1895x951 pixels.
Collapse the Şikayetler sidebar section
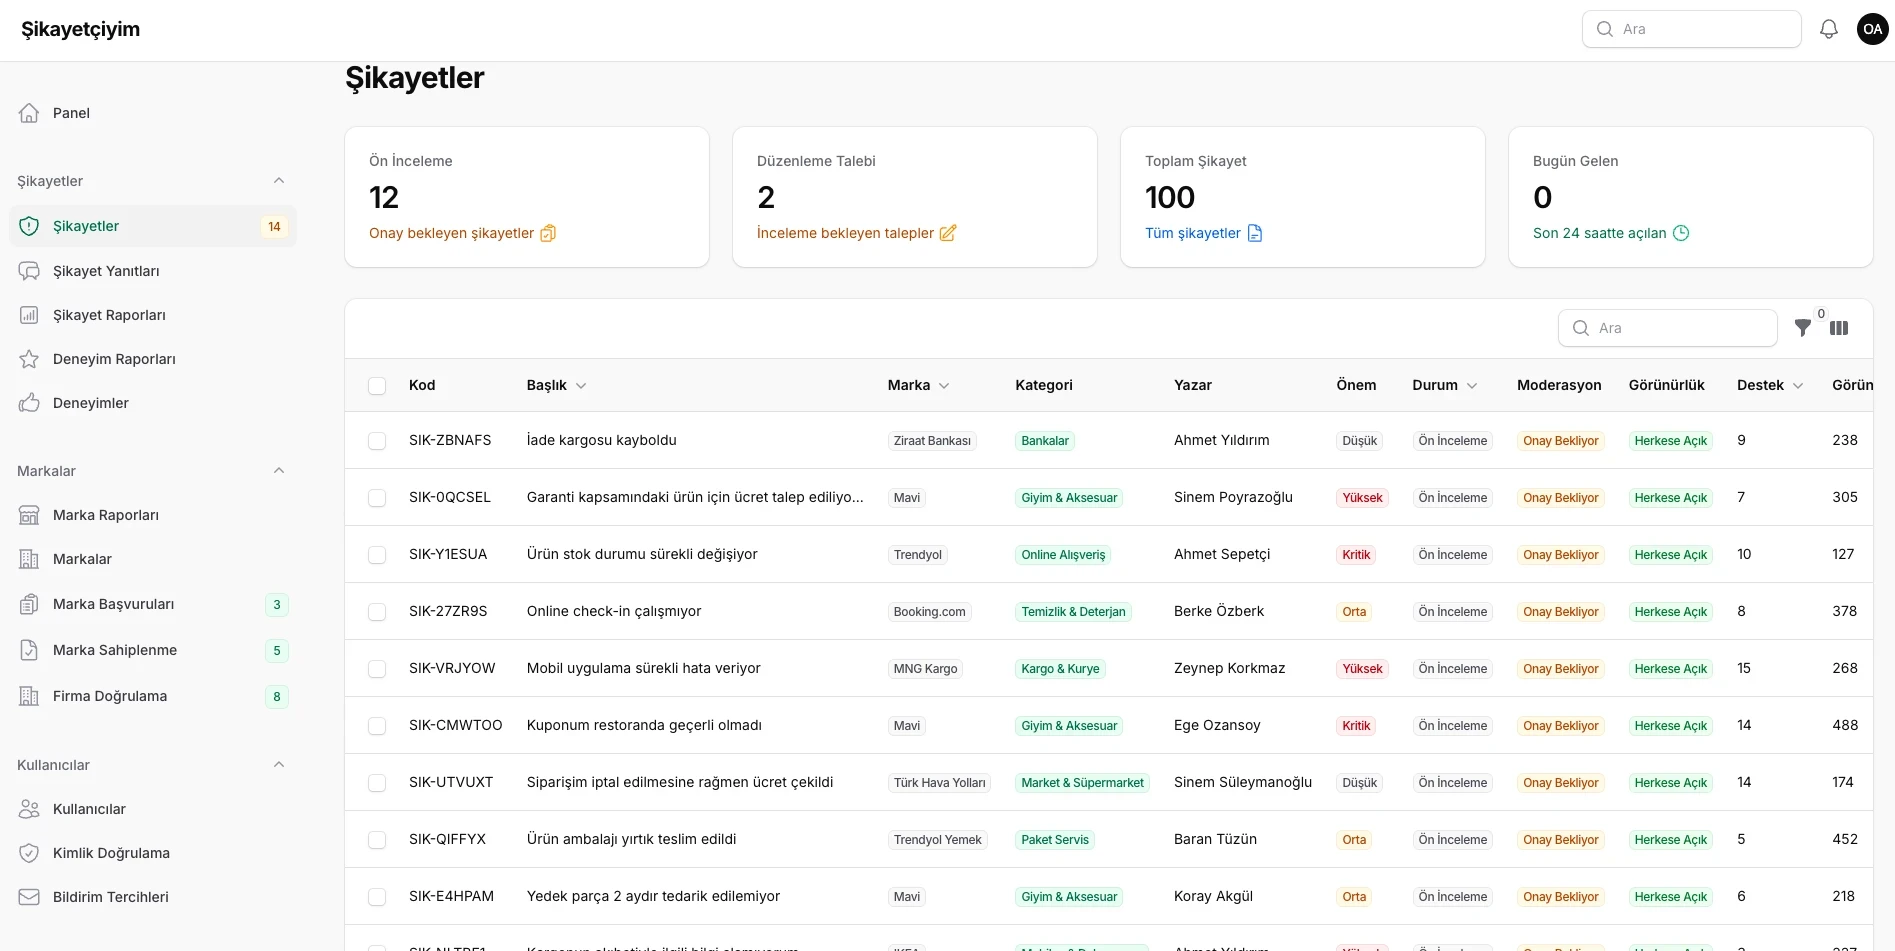tap(279, 181)
